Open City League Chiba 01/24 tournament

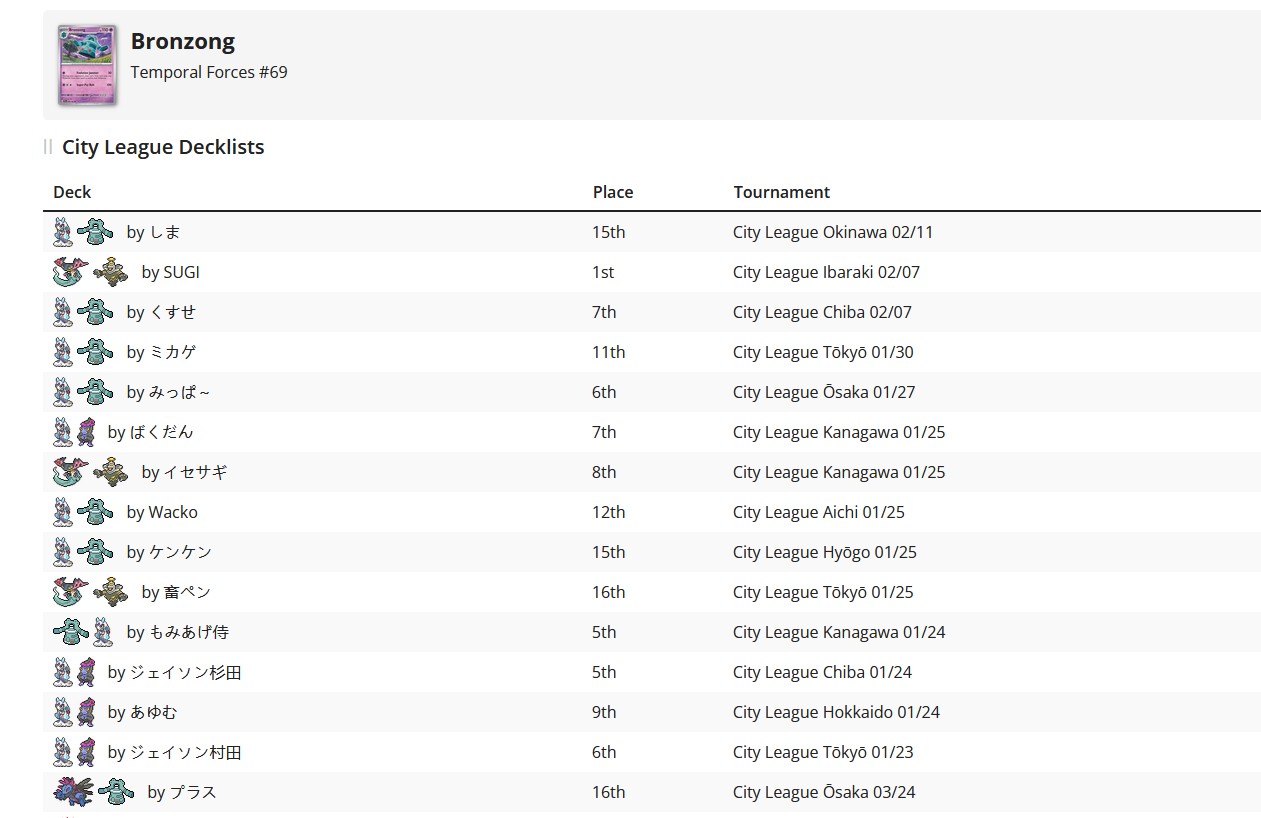822,672
